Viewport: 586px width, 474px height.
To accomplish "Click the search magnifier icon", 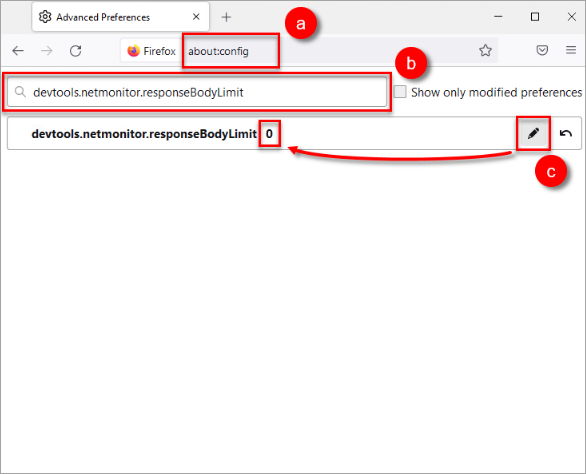I will pyautogui.click(x=20, y=92).
